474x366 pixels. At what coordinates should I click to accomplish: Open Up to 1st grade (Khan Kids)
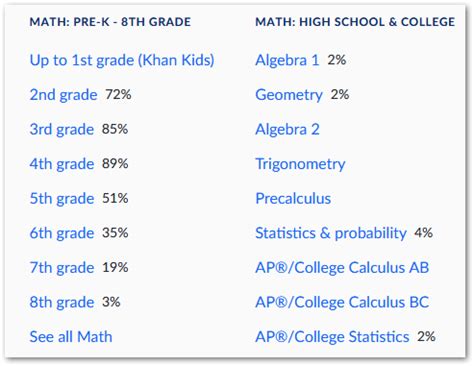pos(122,61)
